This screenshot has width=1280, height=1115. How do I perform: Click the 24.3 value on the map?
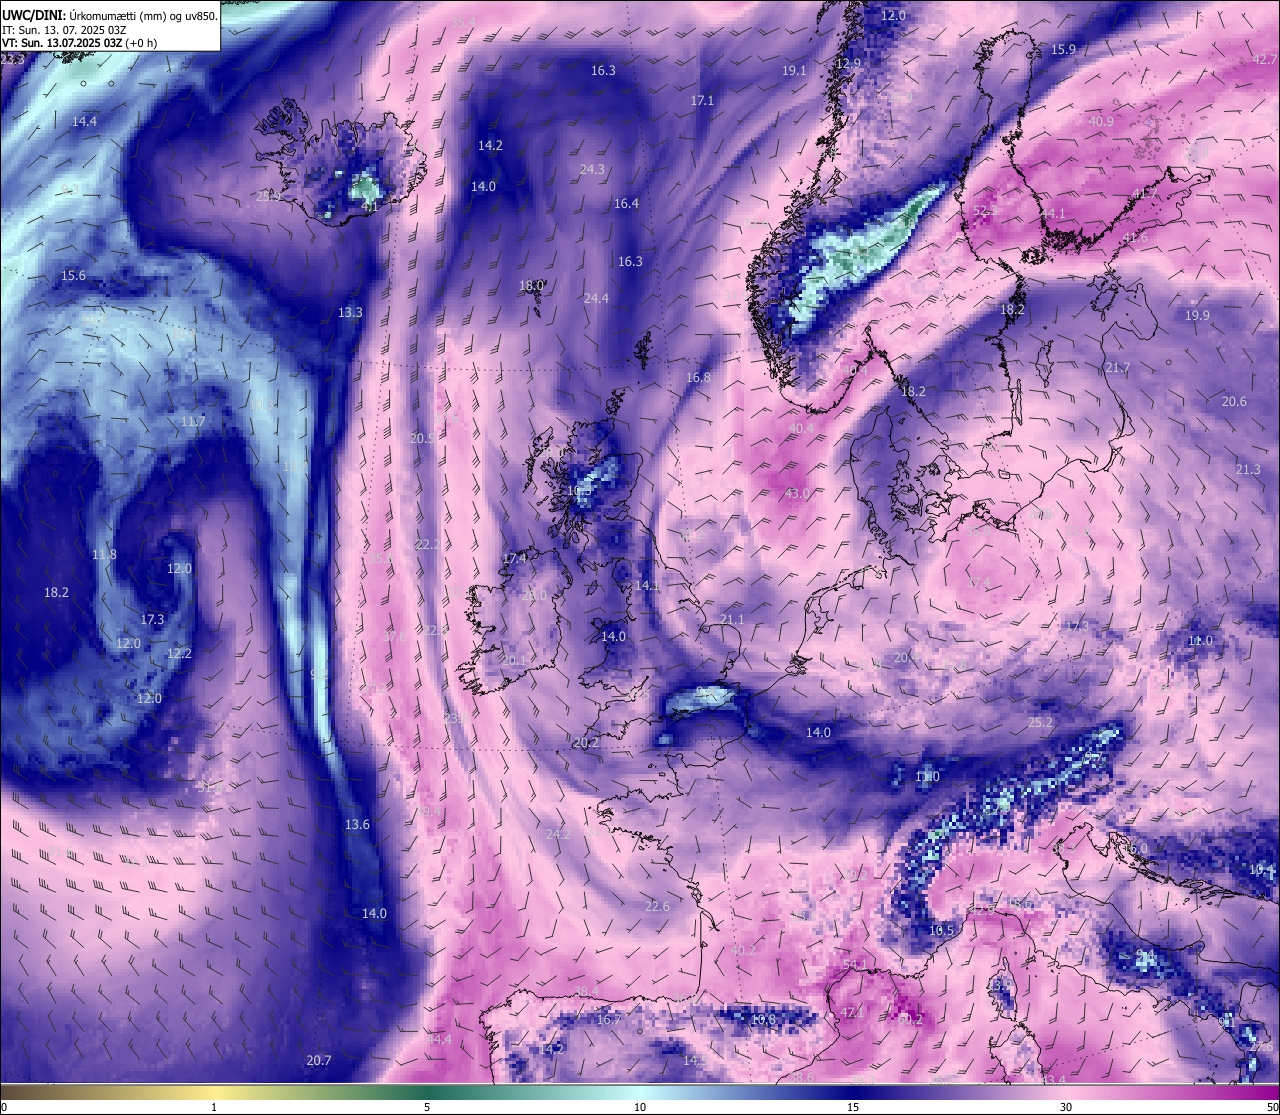click(592, 169)
